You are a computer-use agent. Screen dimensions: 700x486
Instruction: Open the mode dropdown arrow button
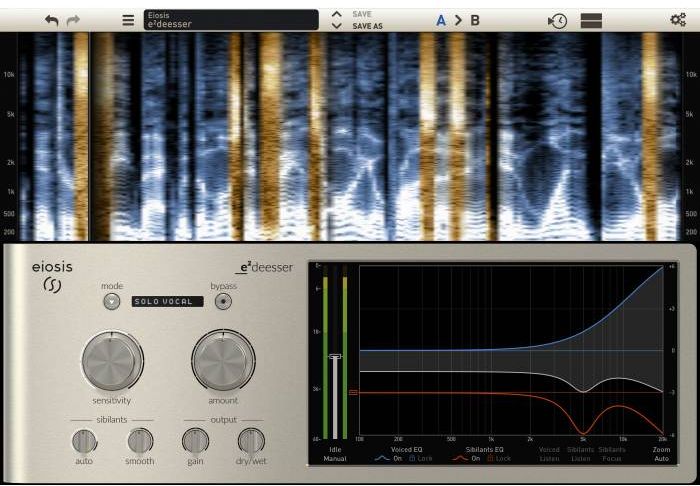112,302
